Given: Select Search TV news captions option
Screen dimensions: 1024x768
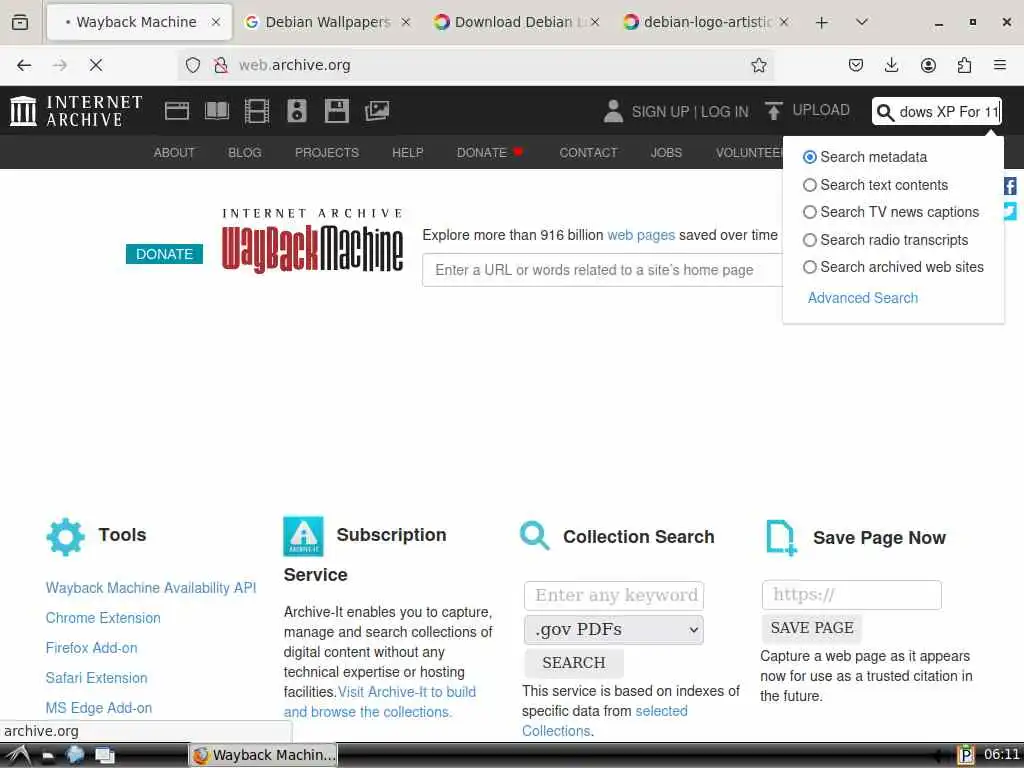Looking at the screenshot, I should tap(810, 212).
